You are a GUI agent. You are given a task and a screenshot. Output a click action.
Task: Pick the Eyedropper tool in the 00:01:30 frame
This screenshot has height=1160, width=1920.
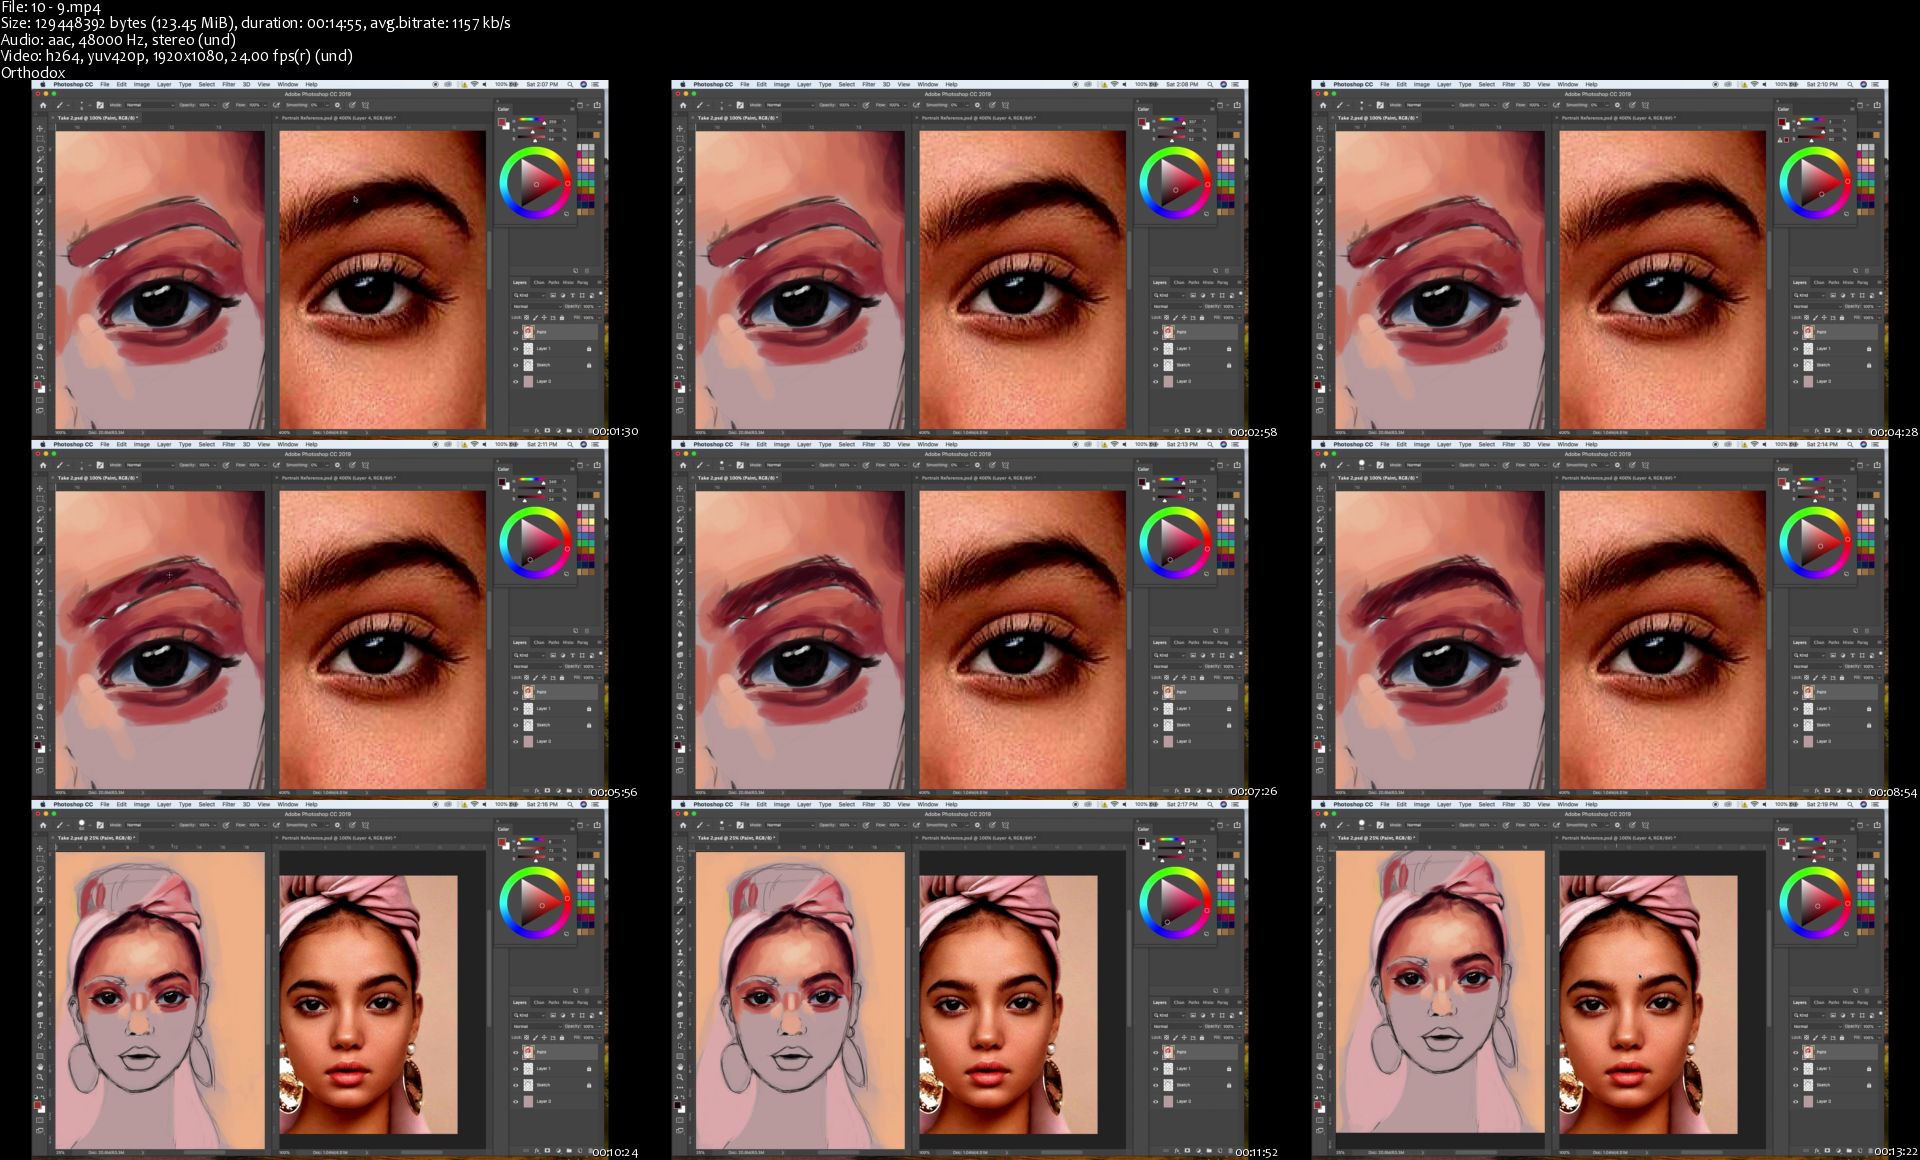point(40,181)
